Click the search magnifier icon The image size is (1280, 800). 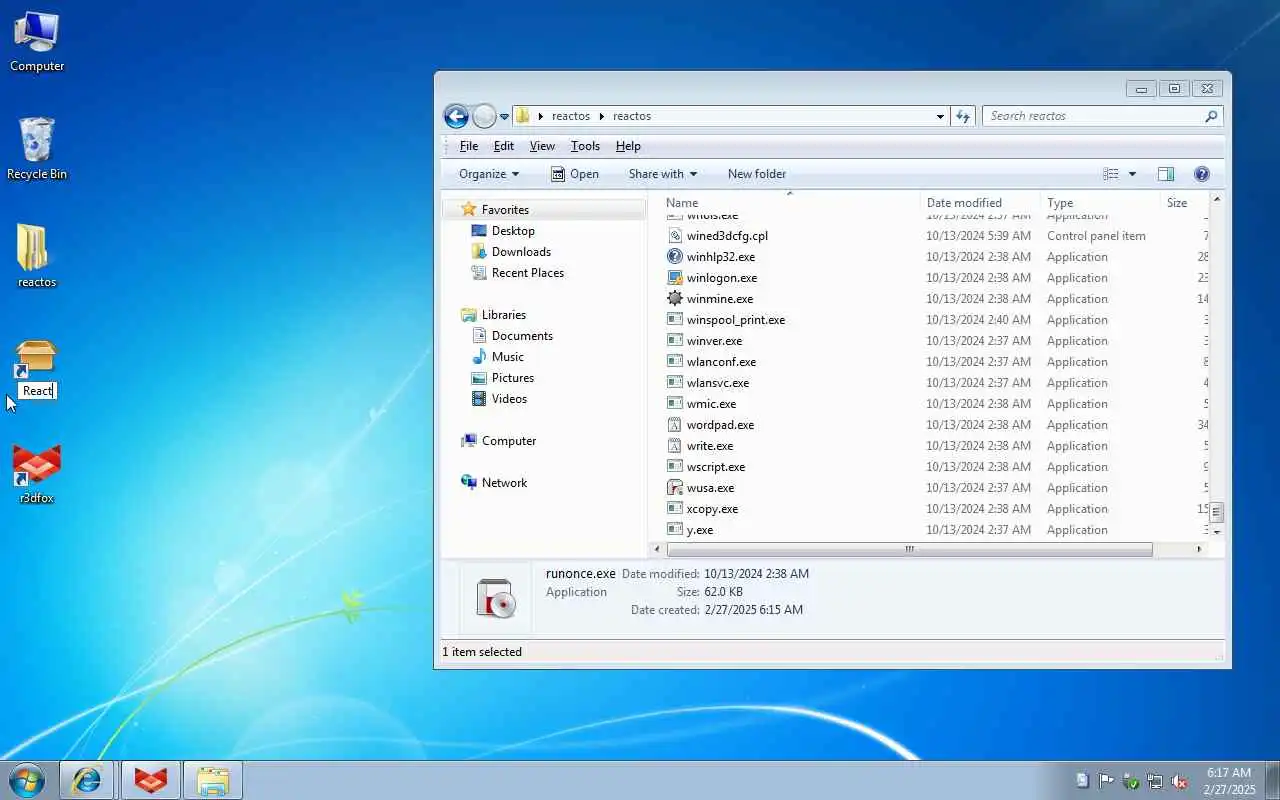(1211, 116)
